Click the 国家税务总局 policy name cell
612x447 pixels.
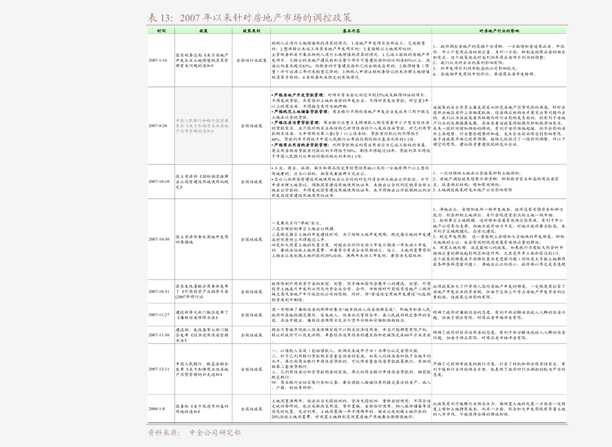[202, 61]
